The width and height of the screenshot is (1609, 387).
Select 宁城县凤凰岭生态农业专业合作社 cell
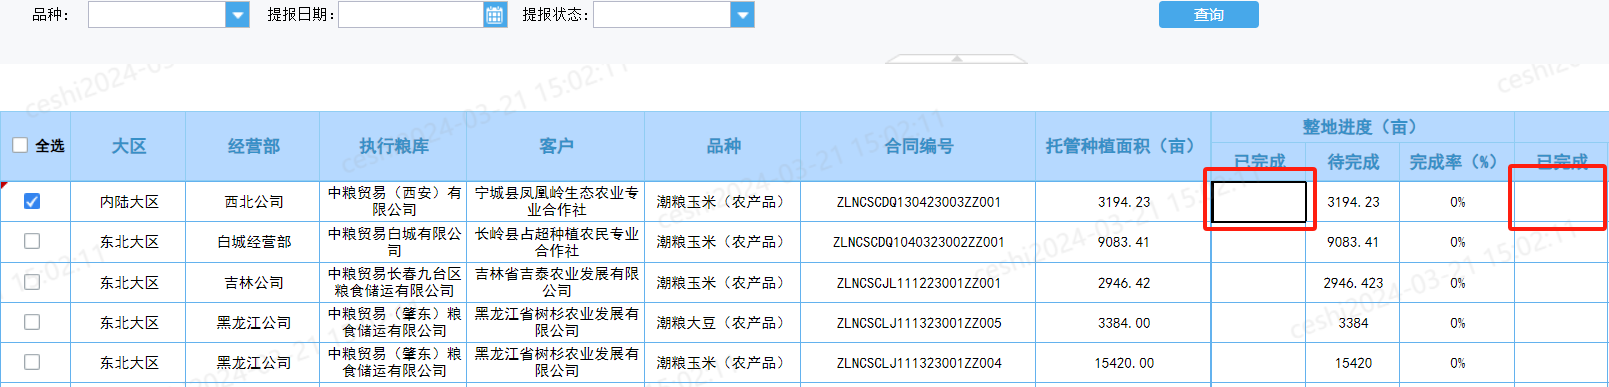point(556,202)
